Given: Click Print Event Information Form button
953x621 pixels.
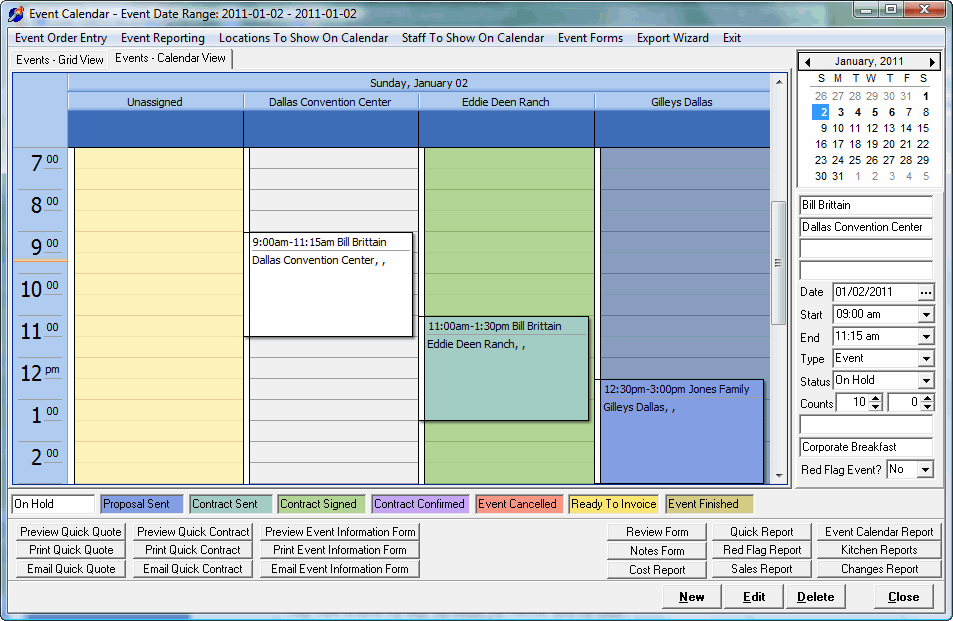Looking at the screenshot, I should coord(340,550).
